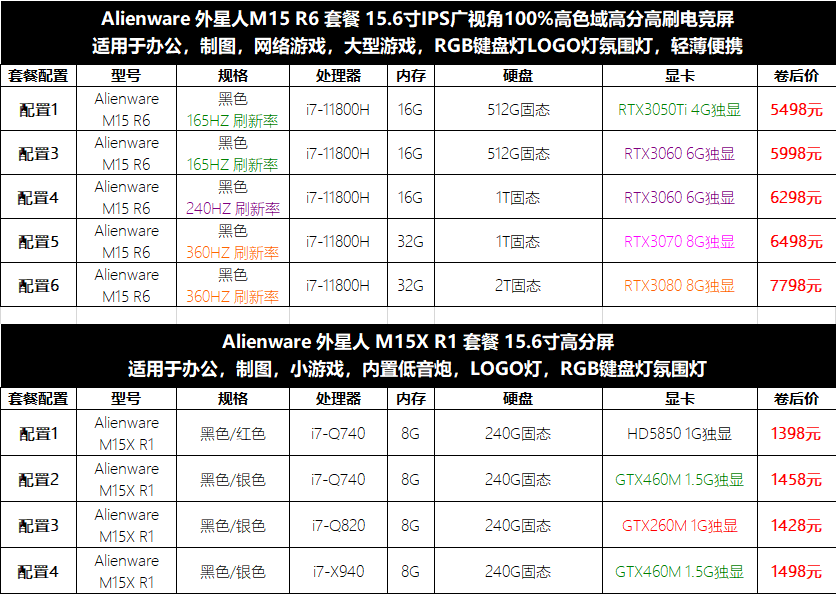The image size is (839, 594).
Task: Select 1T固态 in the RTX3070 row
Action: (518, 241)
